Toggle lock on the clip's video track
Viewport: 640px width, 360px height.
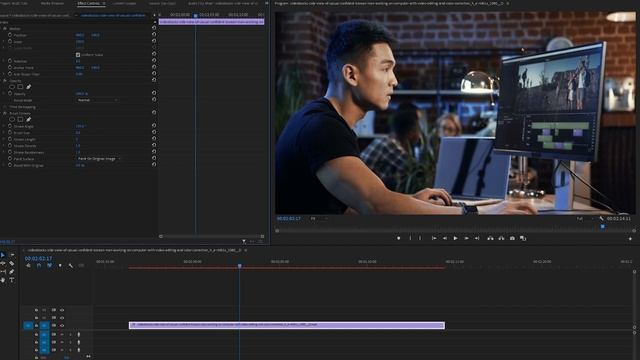36,326
